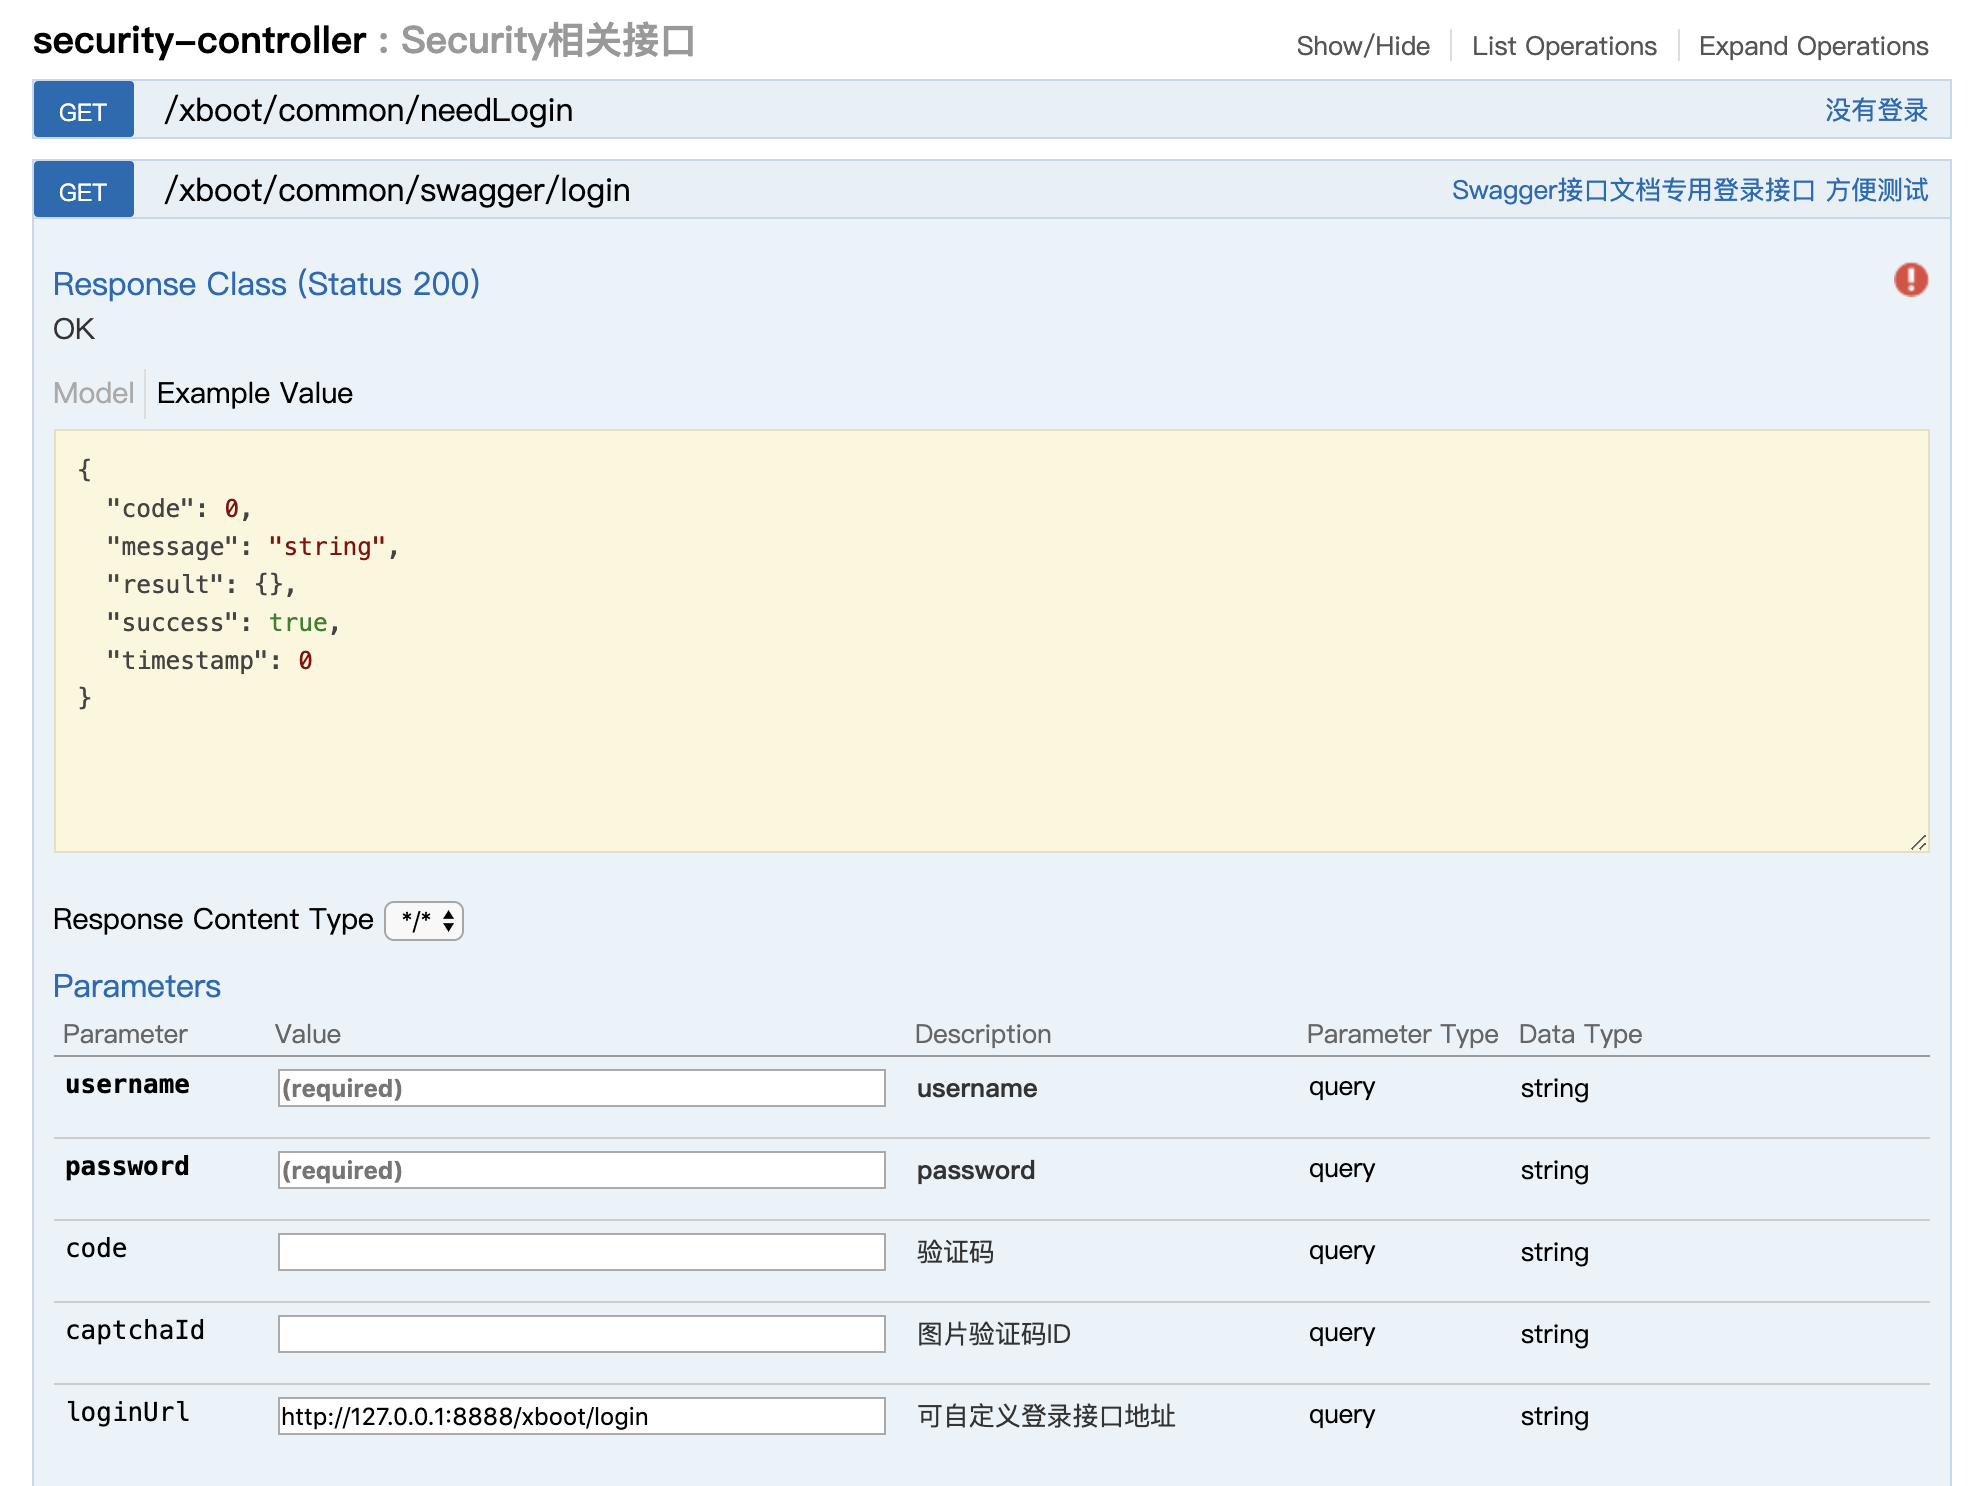
Task: Click the code value input field
Action: pos(581,1252)
